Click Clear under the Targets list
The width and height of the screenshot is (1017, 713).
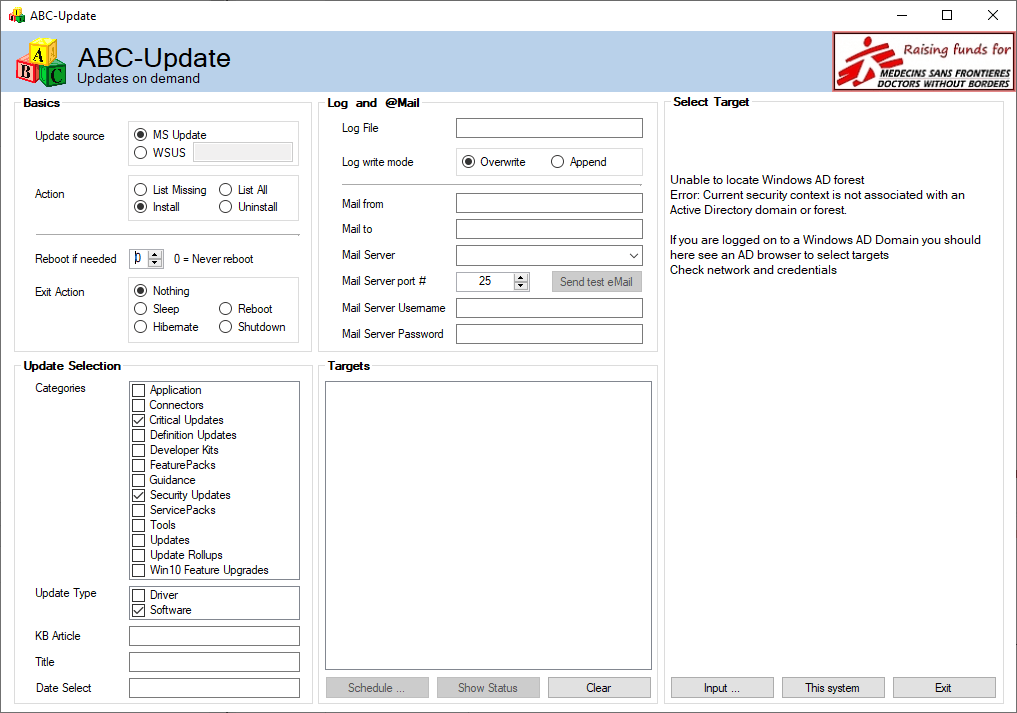tap(599, 688)
